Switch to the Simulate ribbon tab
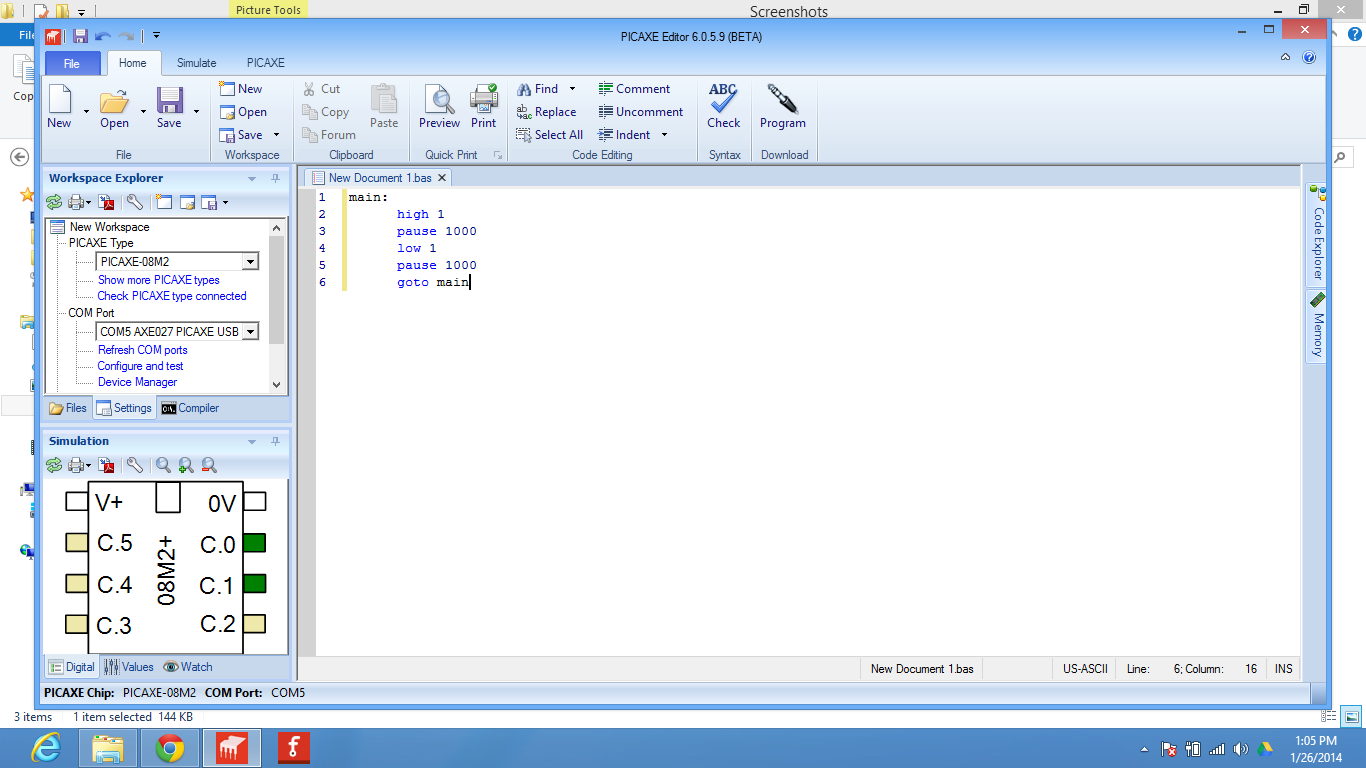This screenshot has height=768, width=1366. (196, 62)
